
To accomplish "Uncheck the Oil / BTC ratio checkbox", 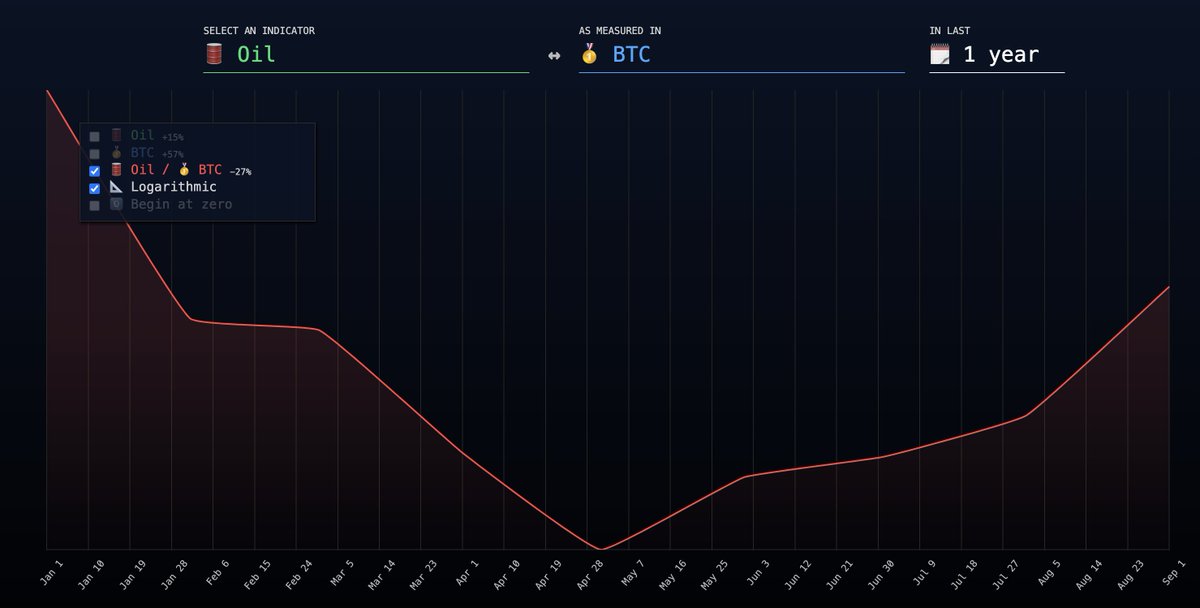I will click(94, 171).
